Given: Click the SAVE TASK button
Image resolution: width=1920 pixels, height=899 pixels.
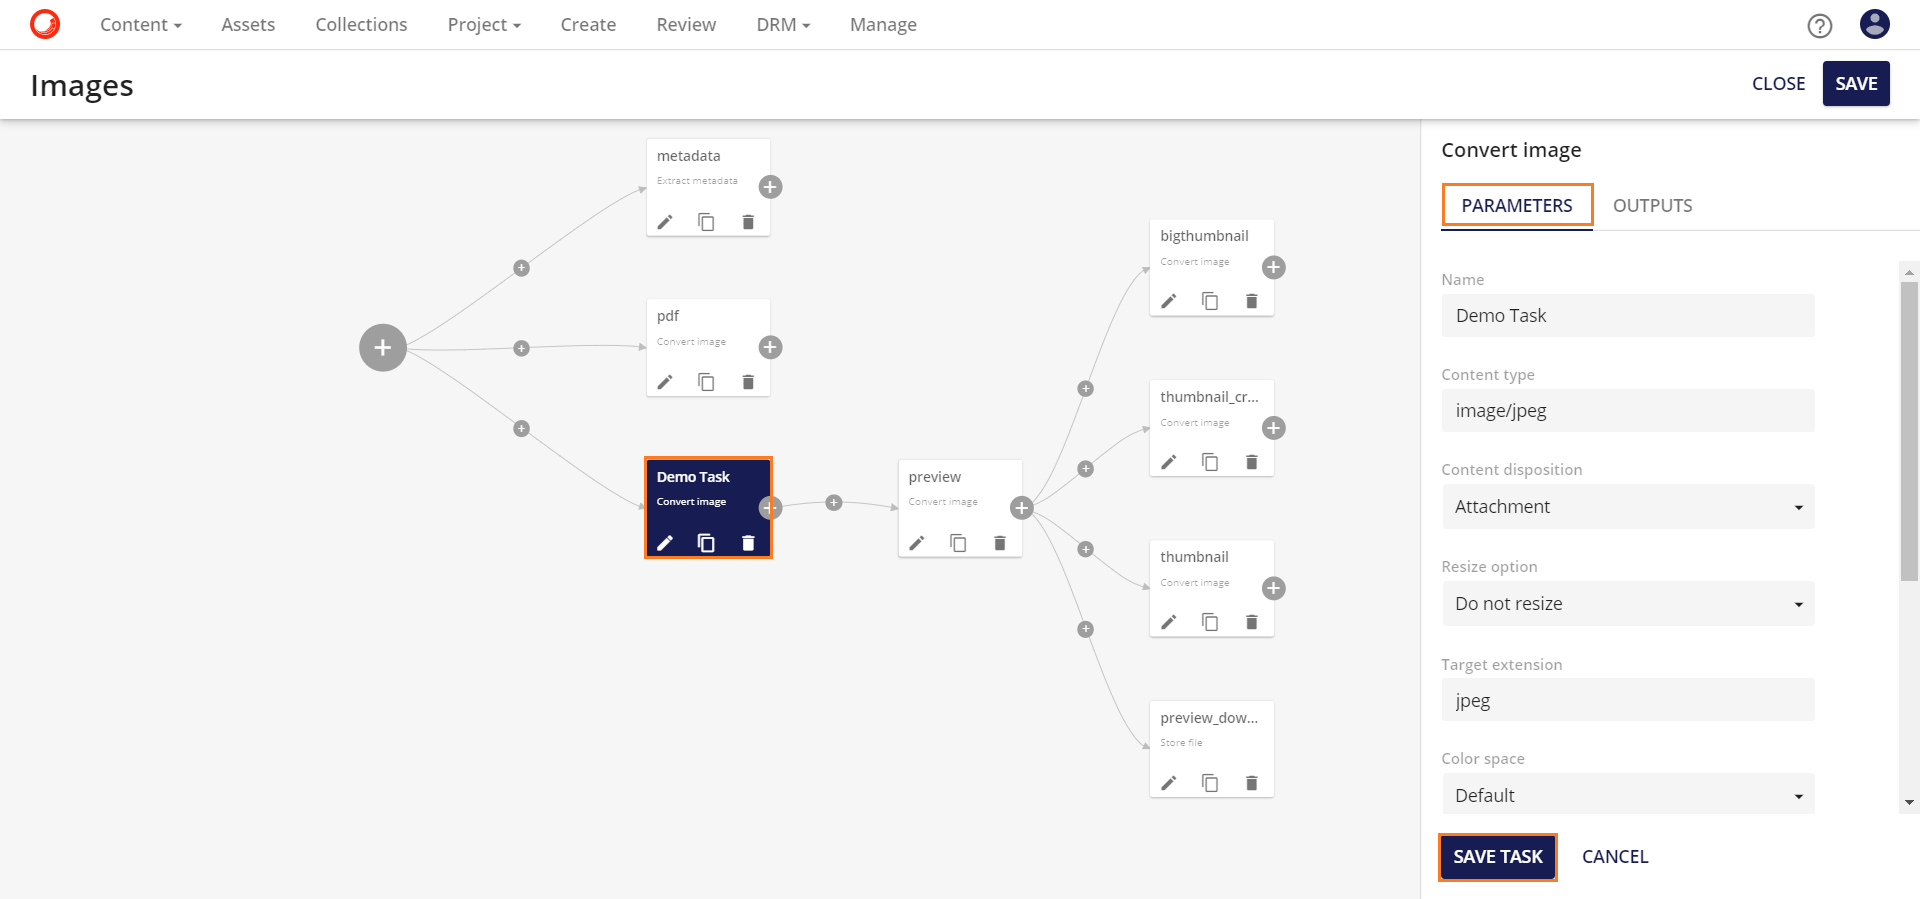Looking at the screenshot, I should tap(1497, 857).
